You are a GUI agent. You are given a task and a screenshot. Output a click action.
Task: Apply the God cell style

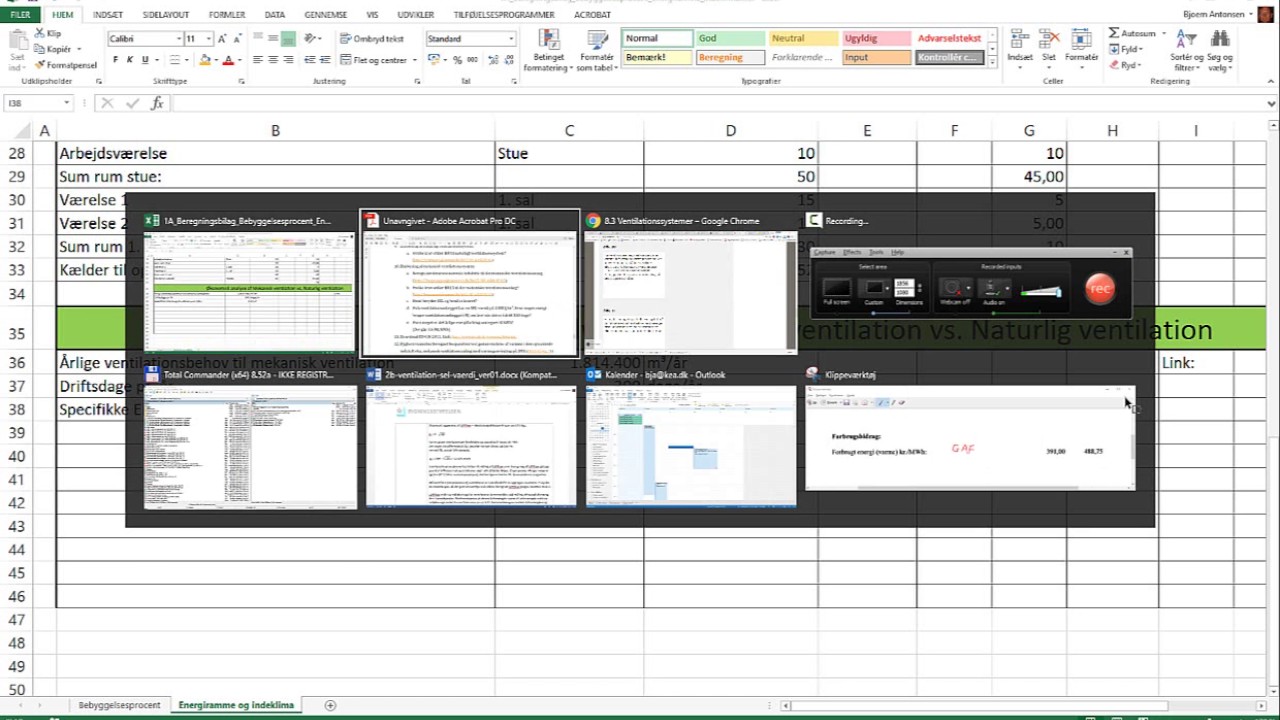click(730, 38)
